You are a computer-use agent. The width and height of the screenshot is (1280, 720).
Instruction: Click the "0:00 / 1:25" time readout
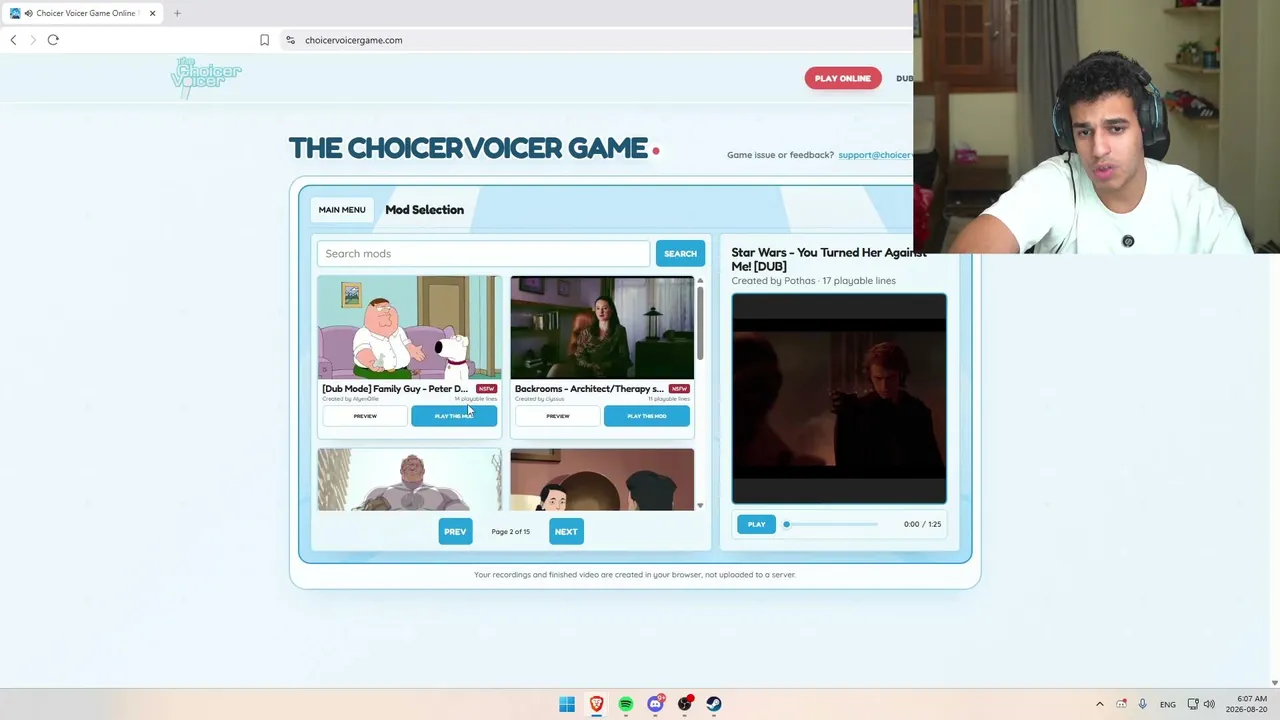pos(922,524)
